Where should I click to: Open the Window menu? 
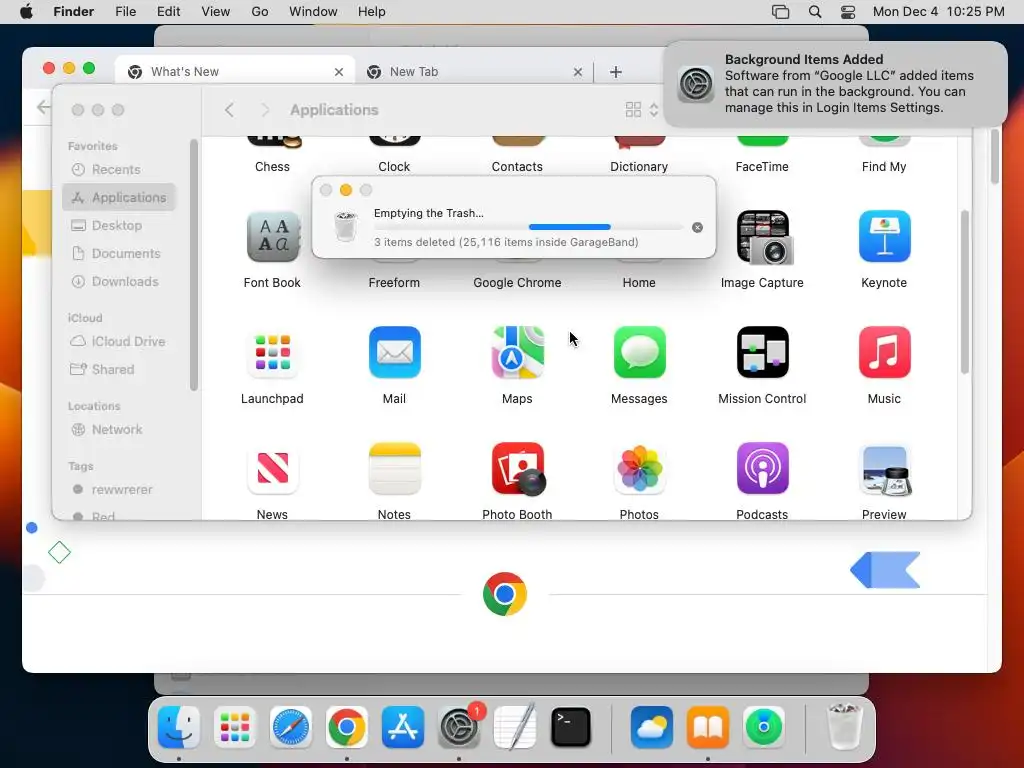tap(313, 12)
